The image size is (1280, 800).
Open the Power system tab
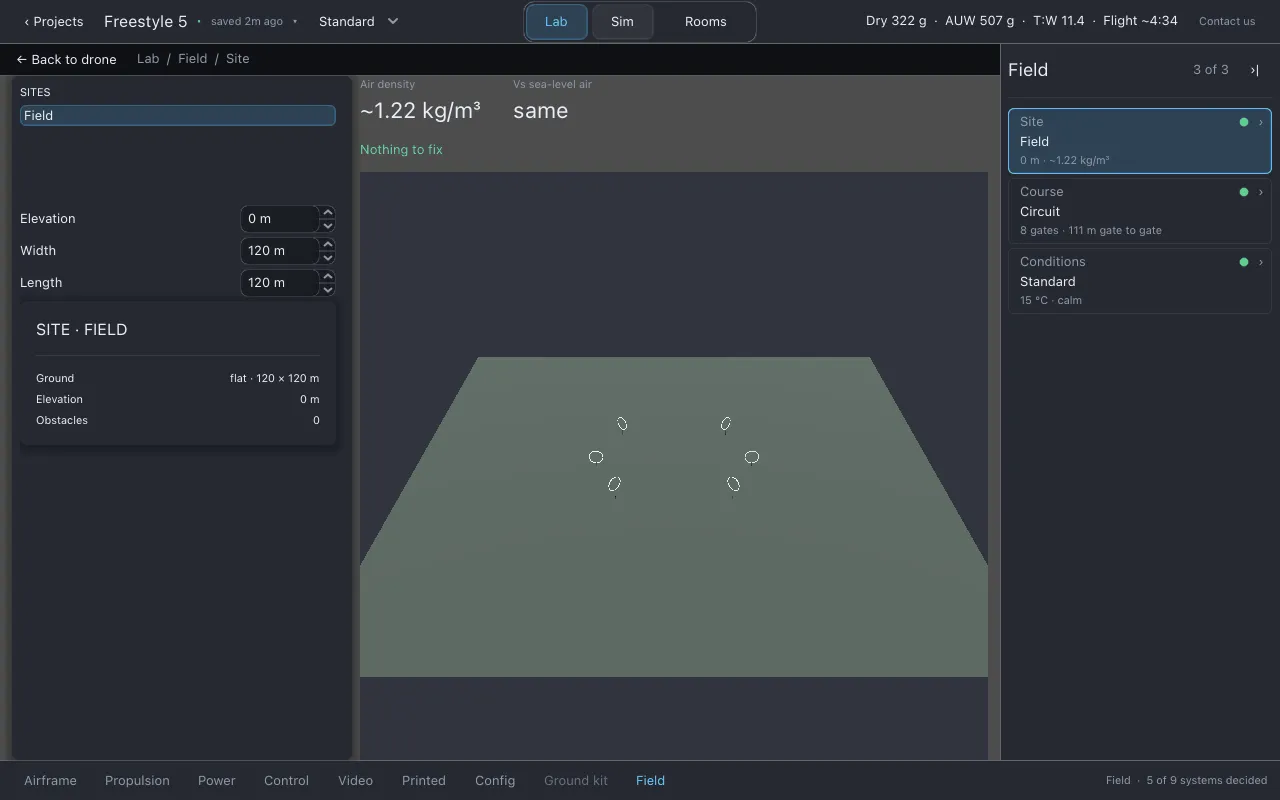(x=217, y=781)
